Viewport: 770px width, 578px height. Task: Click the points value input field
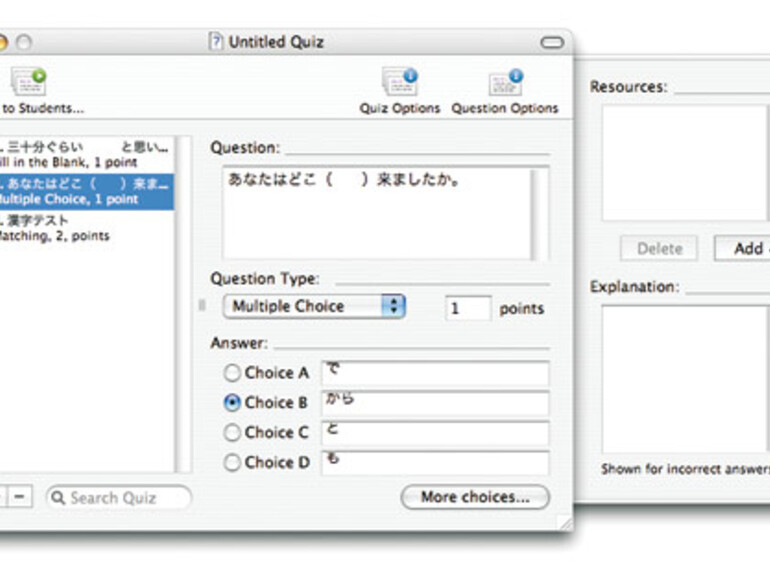(467, 308)
